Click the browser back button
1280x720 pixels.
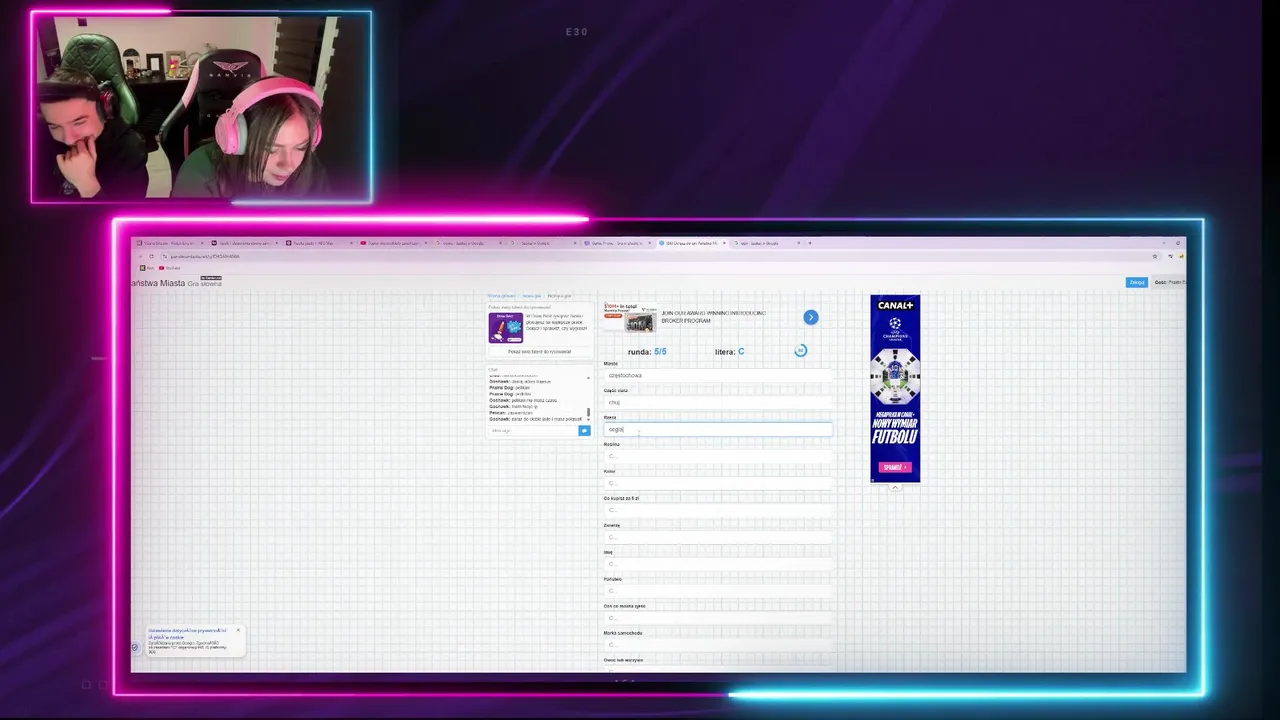(141, 256)
